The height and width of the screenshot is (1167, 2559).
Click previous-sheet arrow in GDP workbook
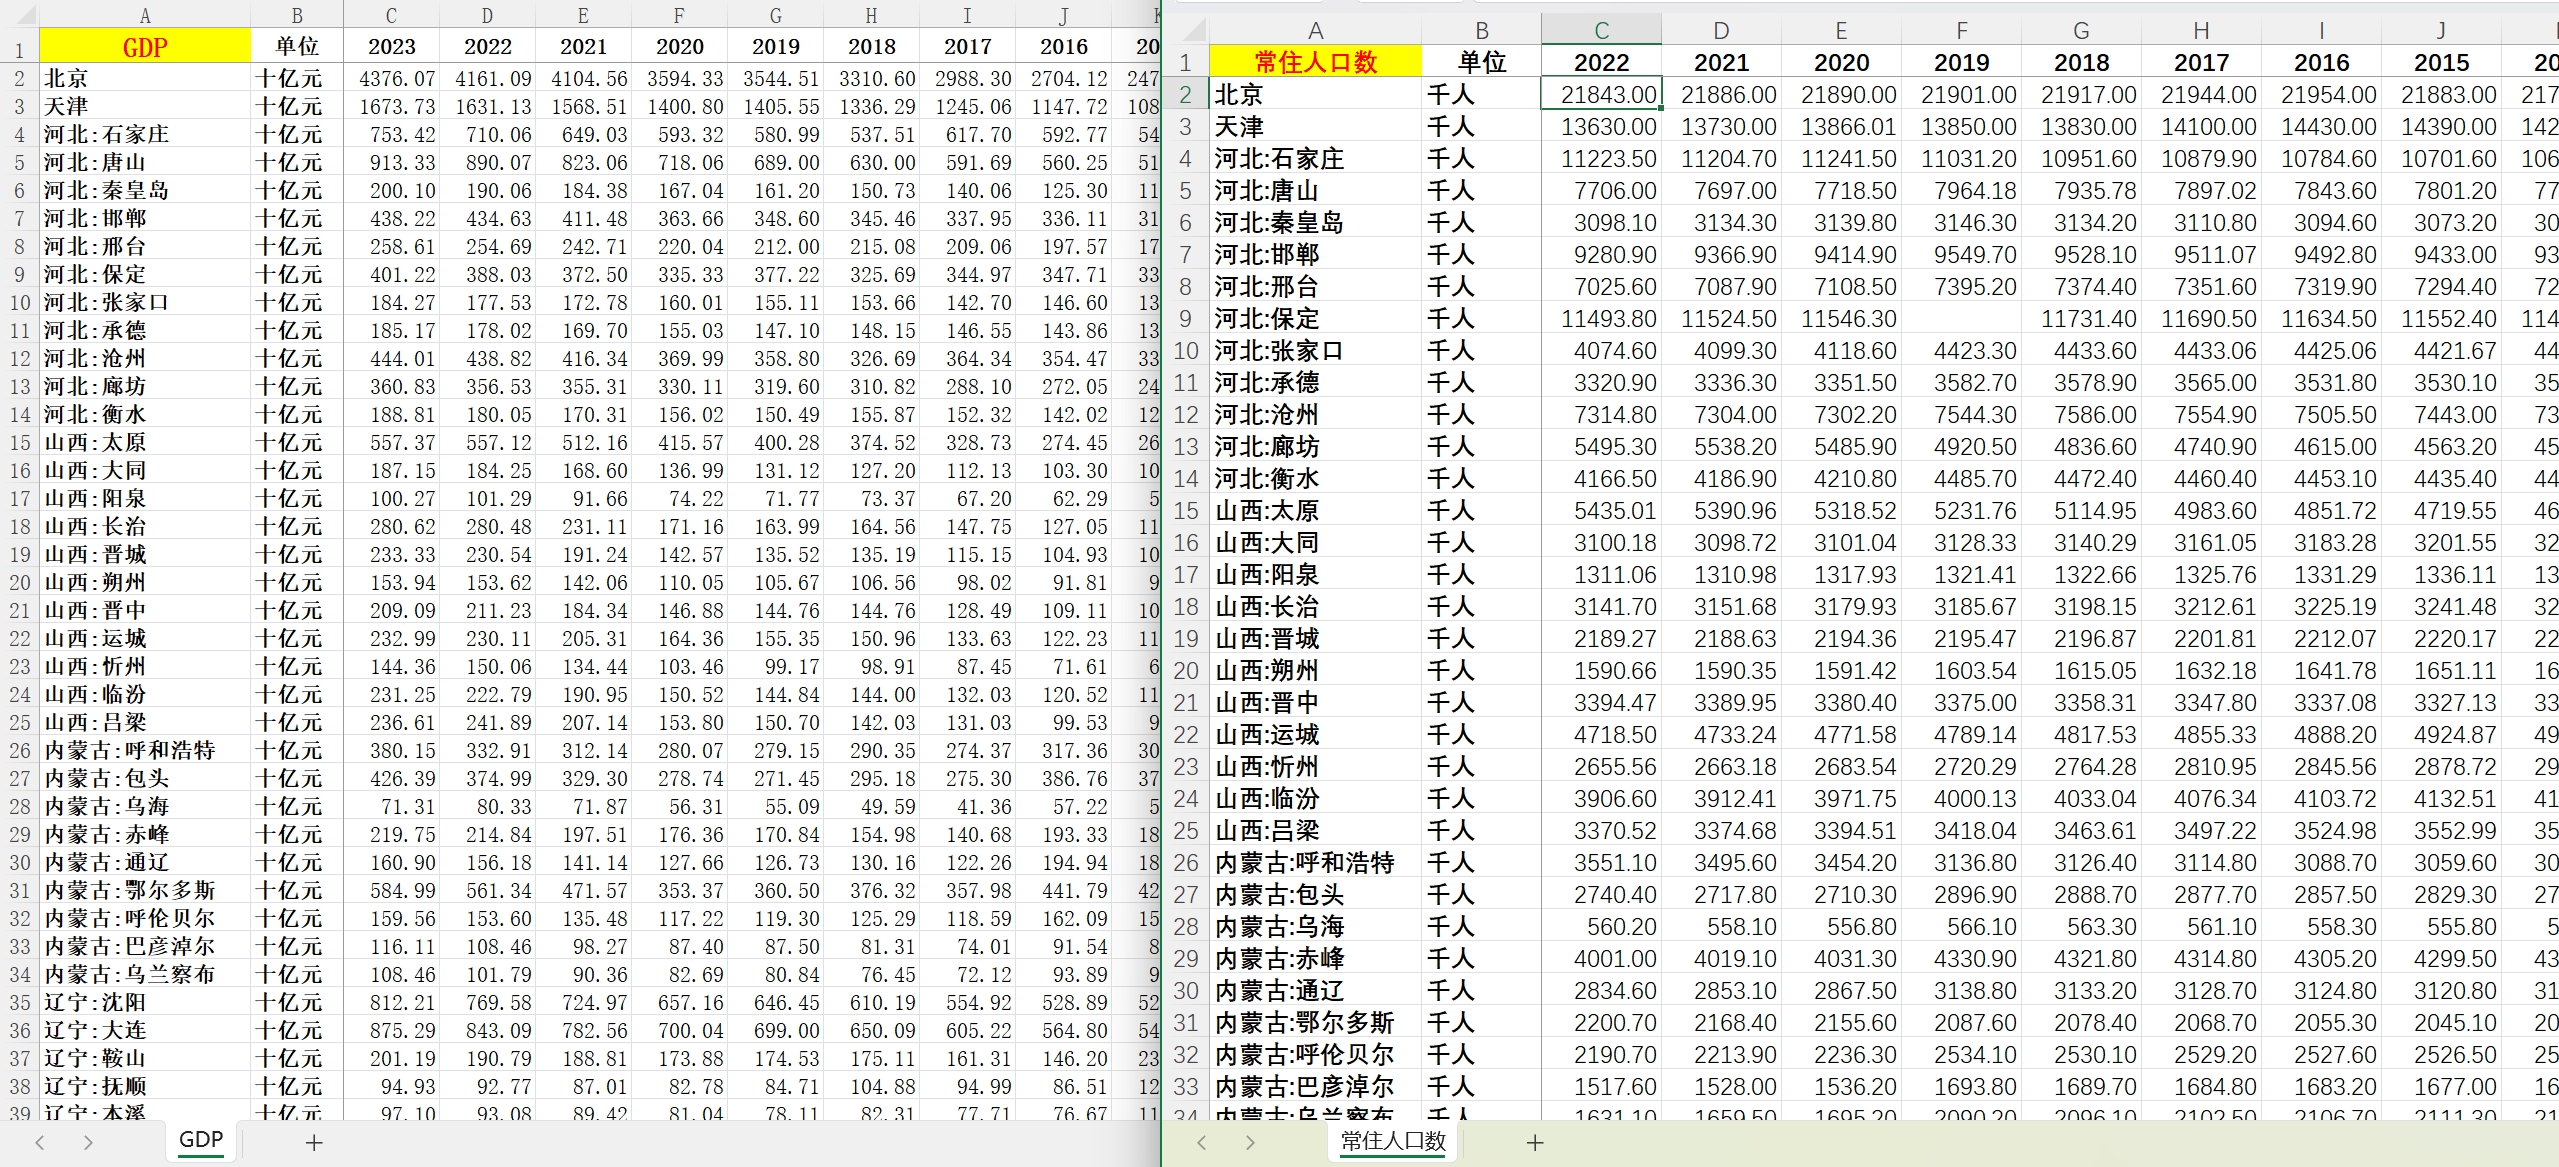[x=40, y=1142]
